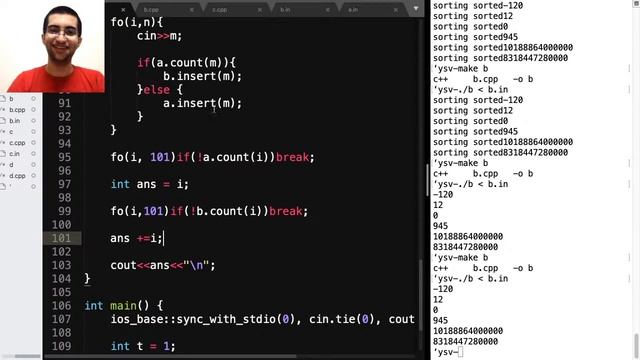Click the file icon next to c.in
The height and width of the screenshot is (360, 640).
pyautogui.click(x=3, y=154)
